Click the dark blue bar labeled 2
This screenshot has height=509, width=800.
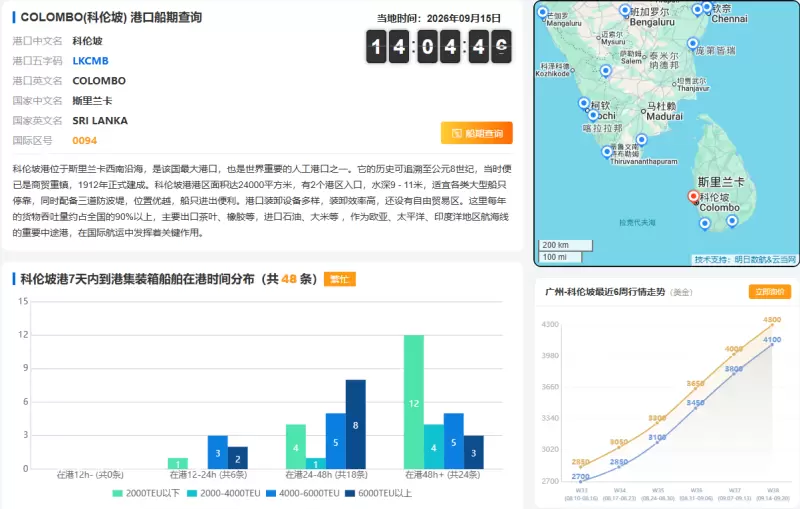(238, 457)
